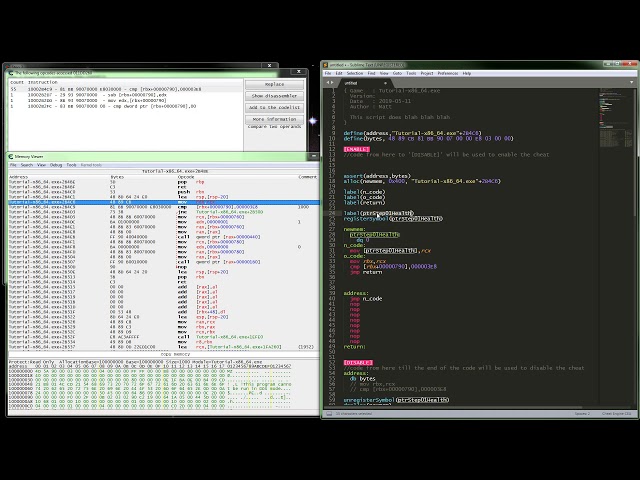Select the untitled tab in Sublime Text

339,82
